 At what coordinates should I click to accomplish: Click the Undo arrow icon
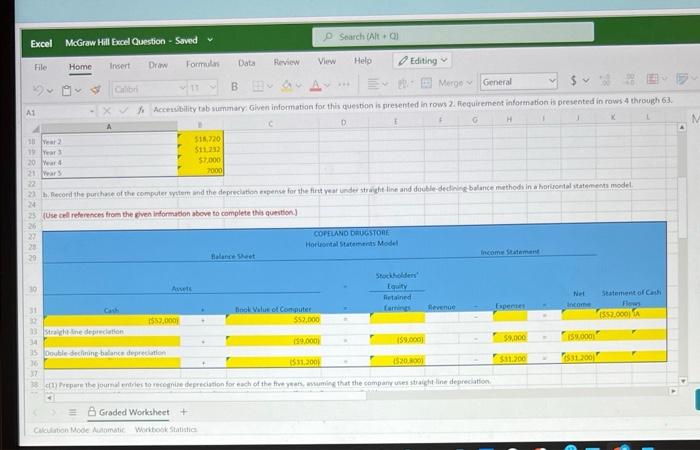39,90
